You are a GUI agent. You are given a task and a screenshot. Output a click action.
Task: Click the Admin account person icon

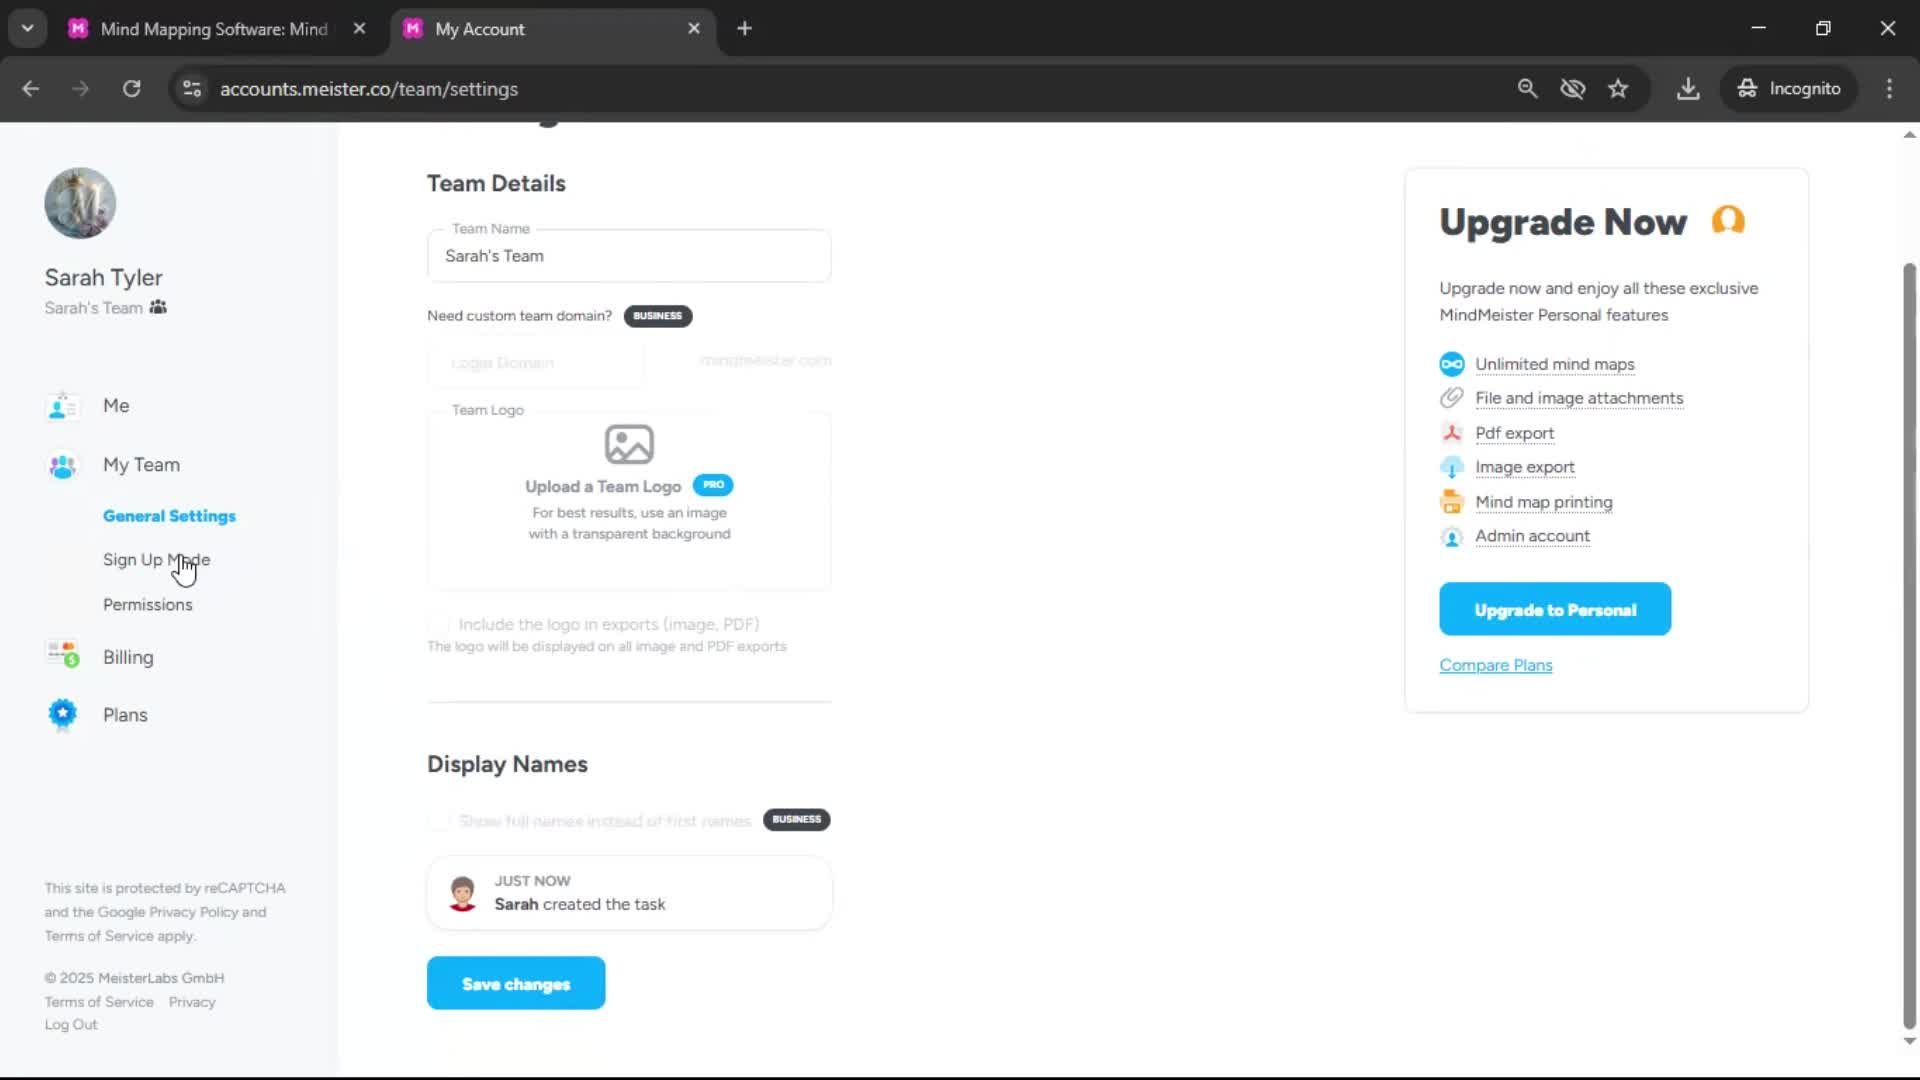click(1451, 537)
